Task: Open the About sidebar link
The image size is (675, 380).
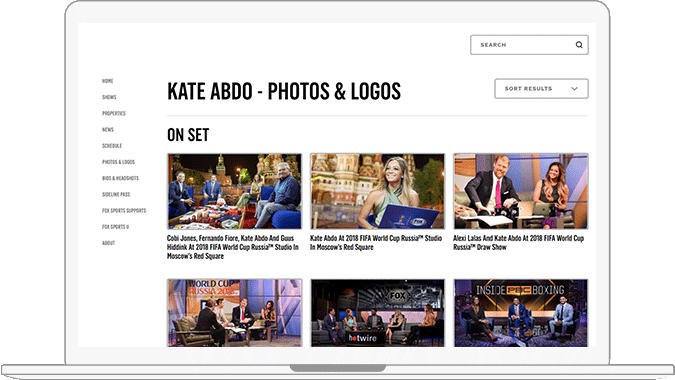Action: (108, 243)
